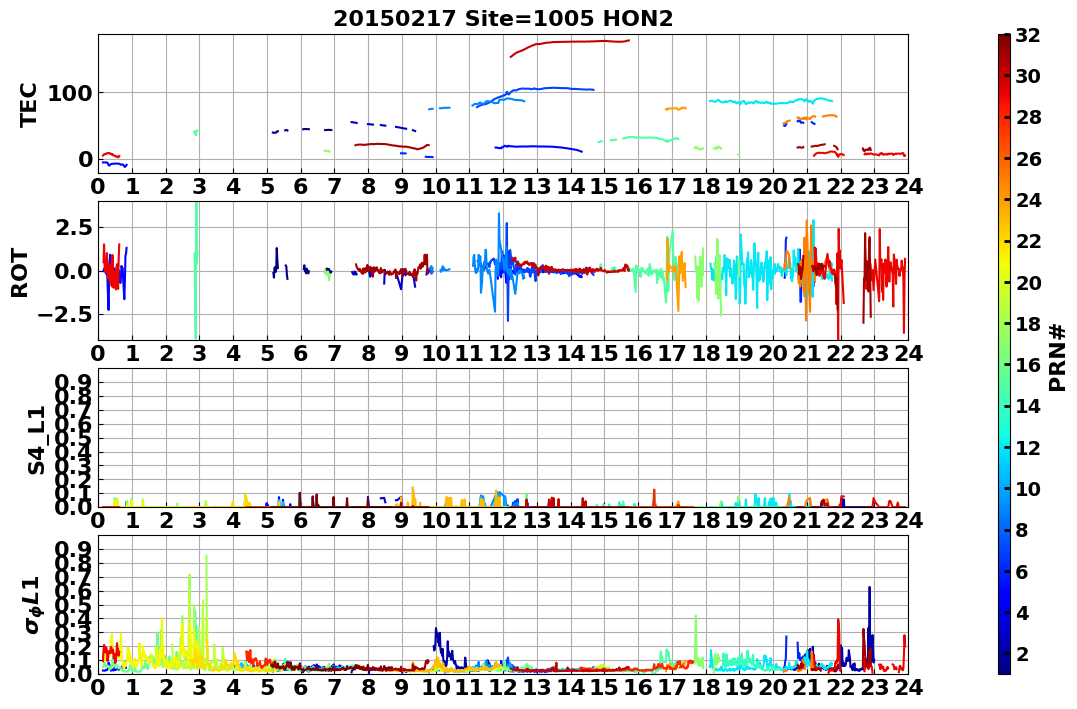1077x709 pixels.
Task: Click colorbar tick label 10
Action: tap(1028, 488)
